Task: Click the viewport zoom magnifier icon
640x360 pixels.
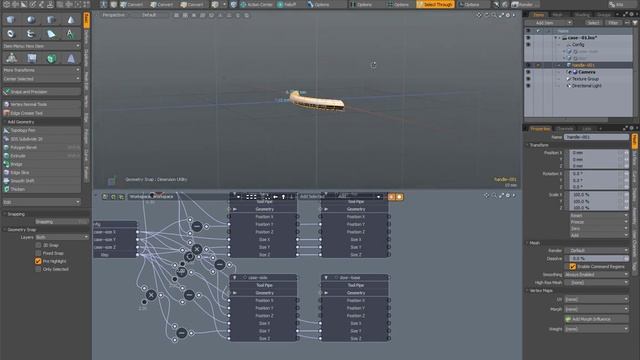Action: click(x=493, y=15)
